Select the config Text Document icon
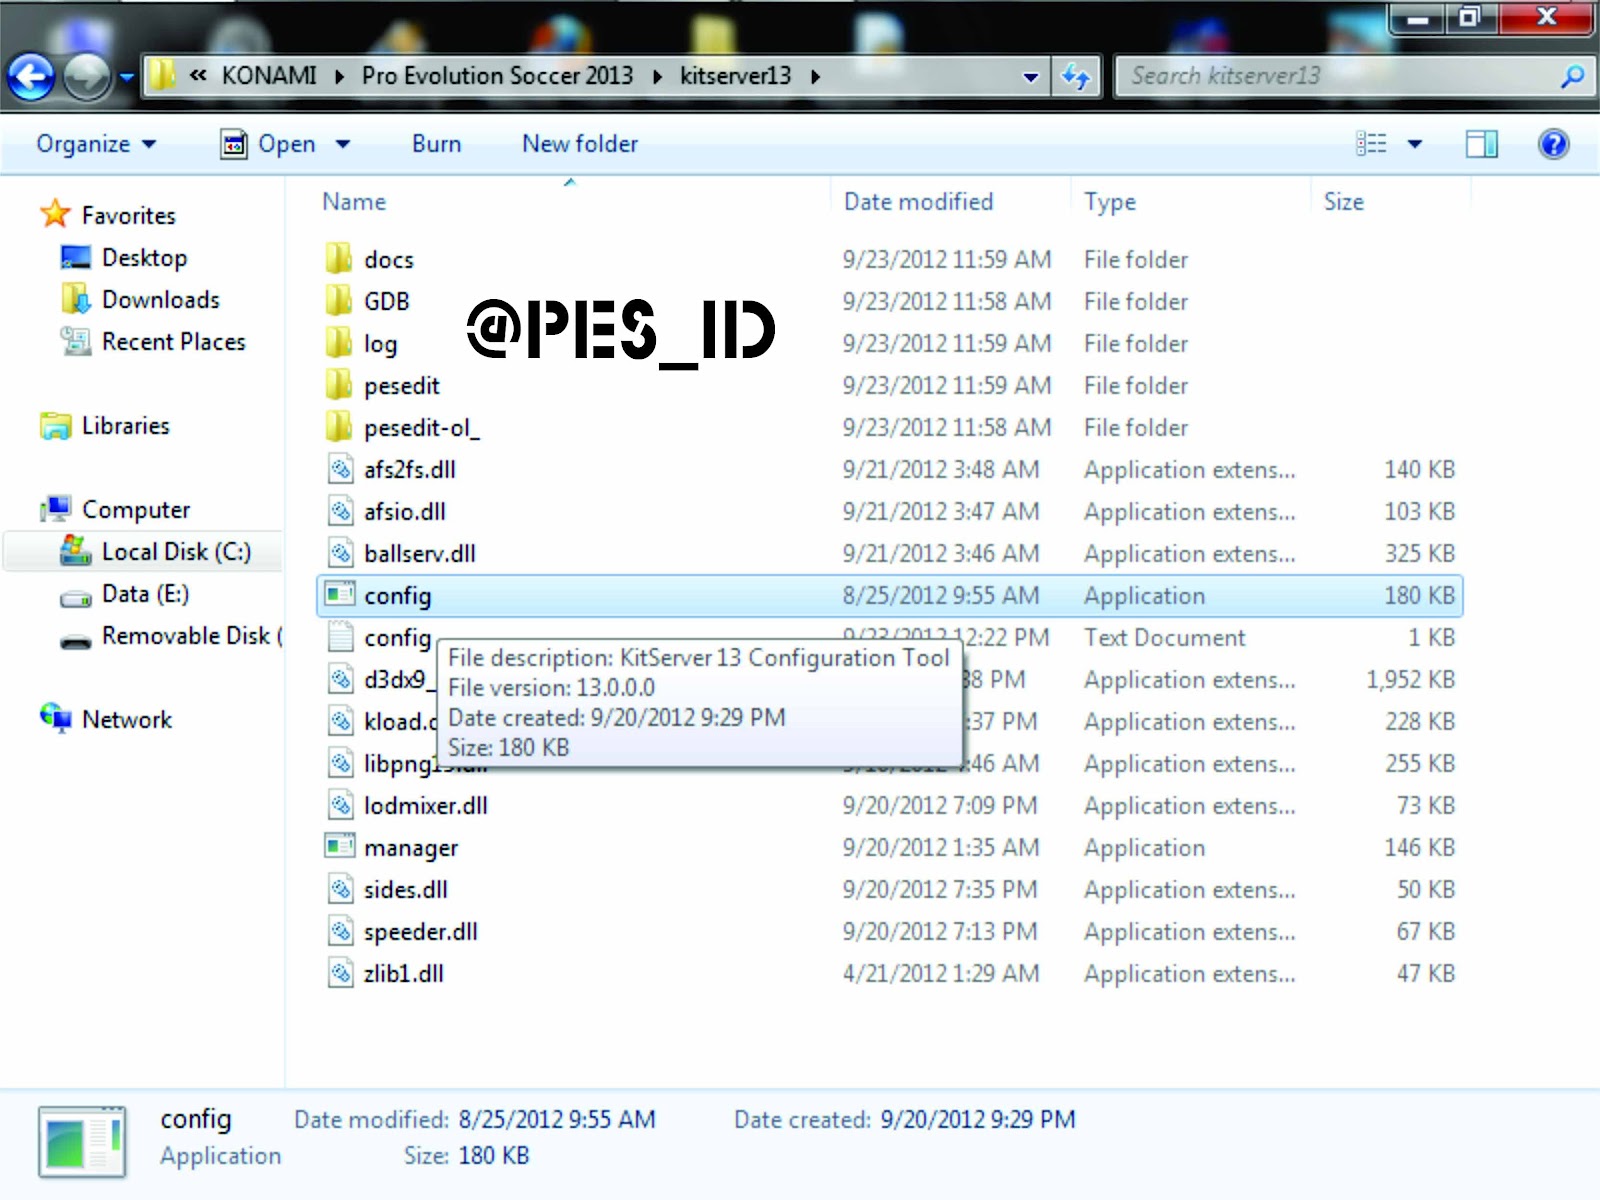 [340, 637]
